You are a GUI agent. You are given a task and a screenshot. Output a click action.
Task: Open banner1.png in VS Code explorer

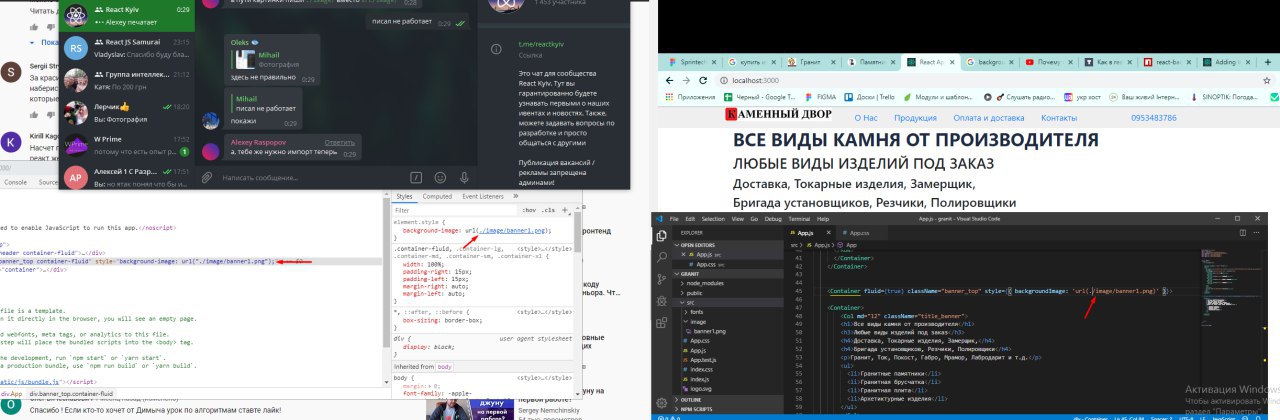[710, 331]
